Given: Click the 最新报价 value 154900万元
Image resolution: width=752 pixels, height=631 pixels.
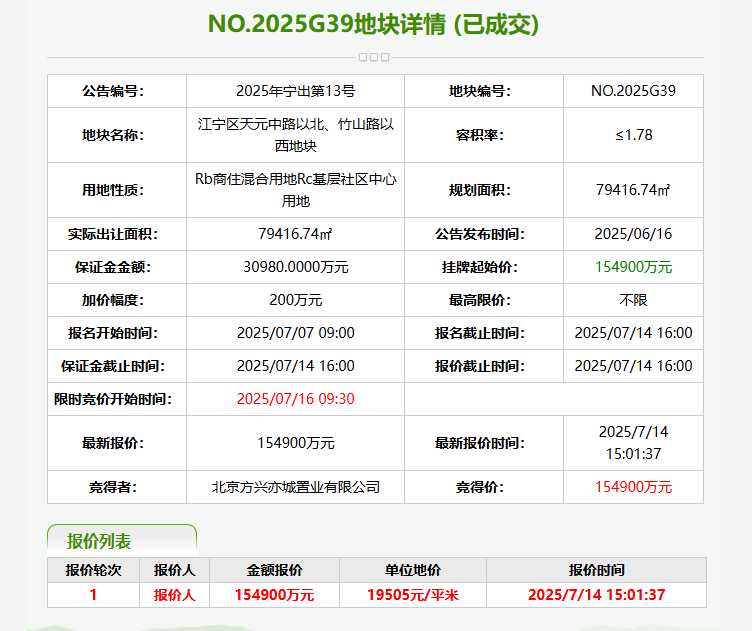Looking at the screenshot, I should click(x=295, y=443).
